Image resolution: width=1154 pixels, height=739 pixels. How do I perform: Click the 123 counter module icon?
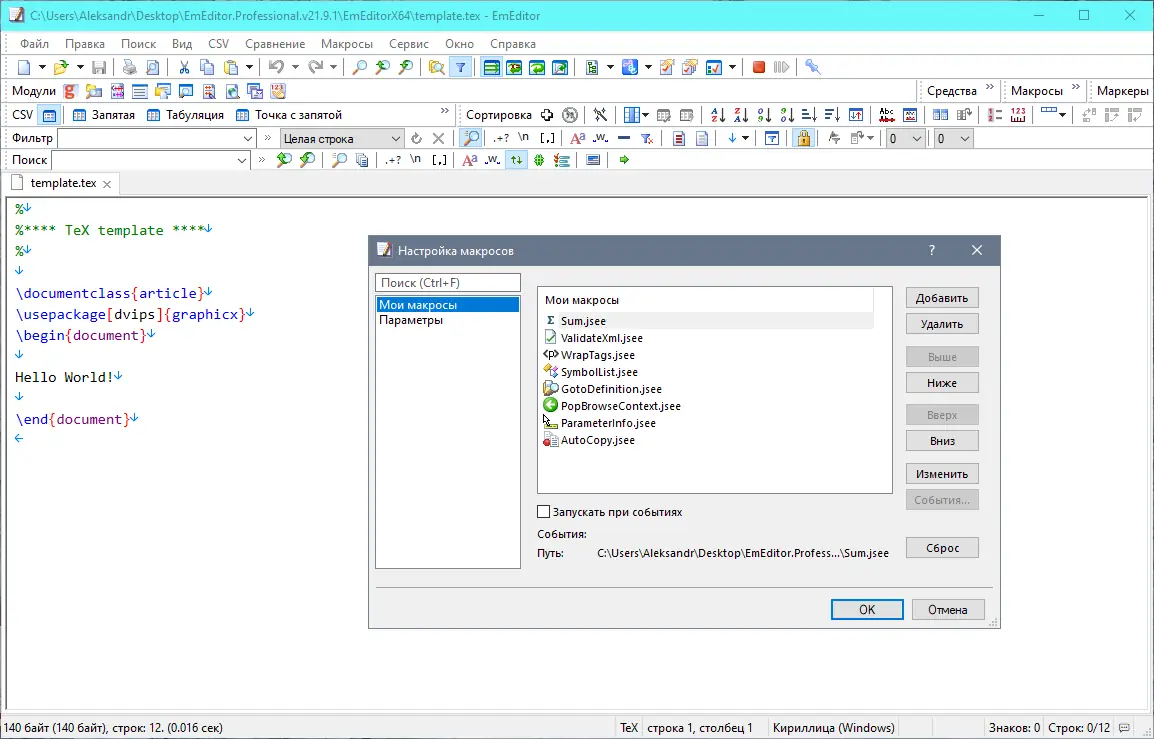coord(277,91)
